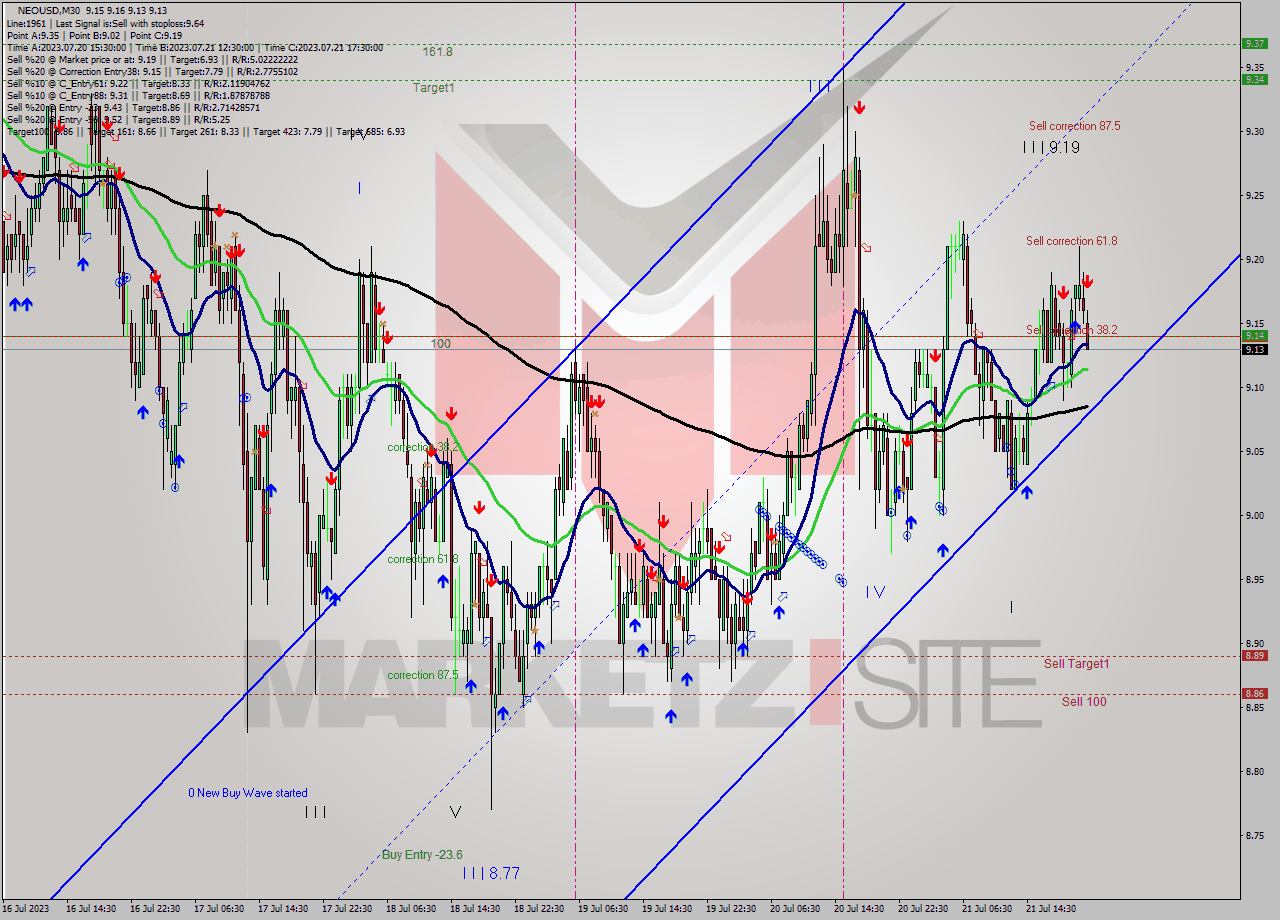
Task: Click the '16 Jul 2023' time axis label
Action: coord(27,909)
